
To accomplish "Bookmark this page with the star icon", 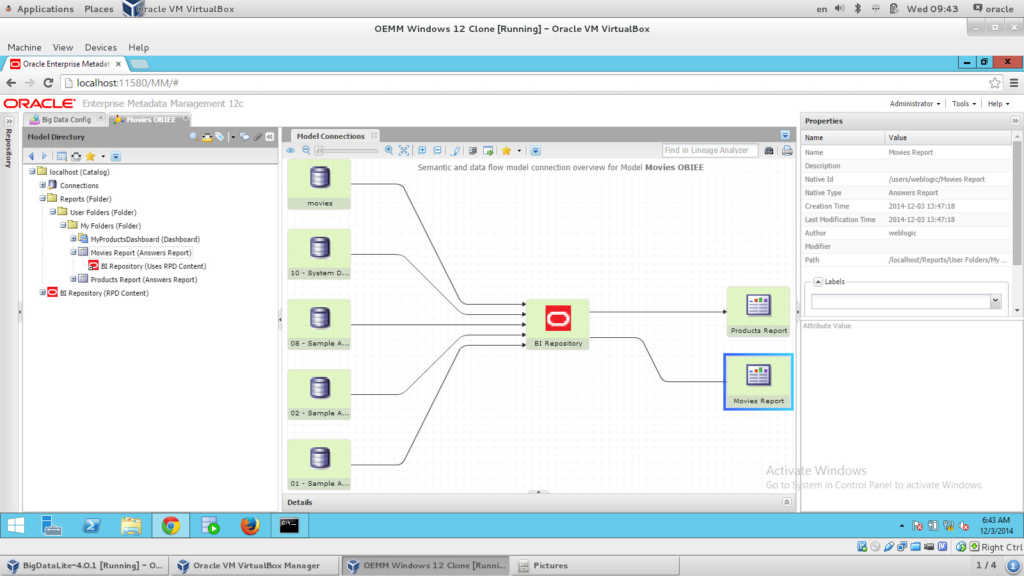I will pyautogui.click(x=995, y=83).
